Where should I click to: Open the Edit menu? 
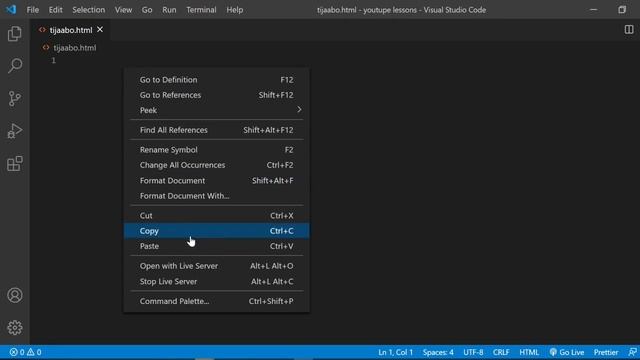tap(56, 9)
